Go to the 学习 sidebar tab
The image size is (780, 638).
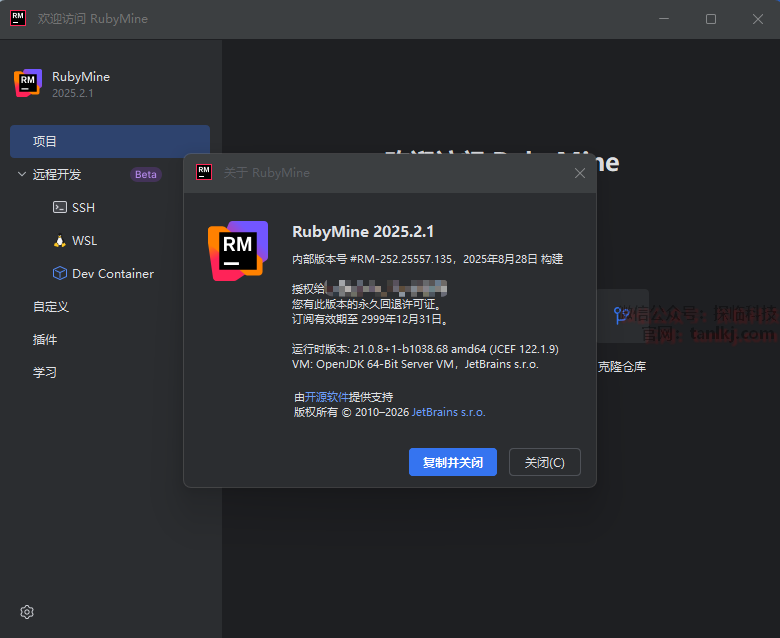click(45, 372)
